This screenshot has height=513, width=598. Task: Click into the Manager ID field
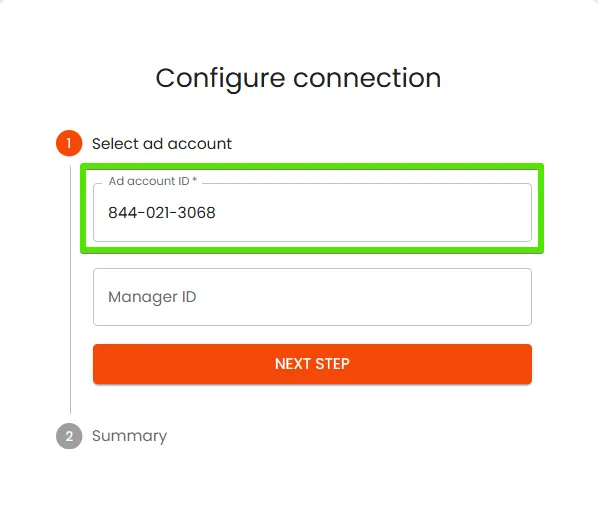pyautogui.click(x=312, y=297)
